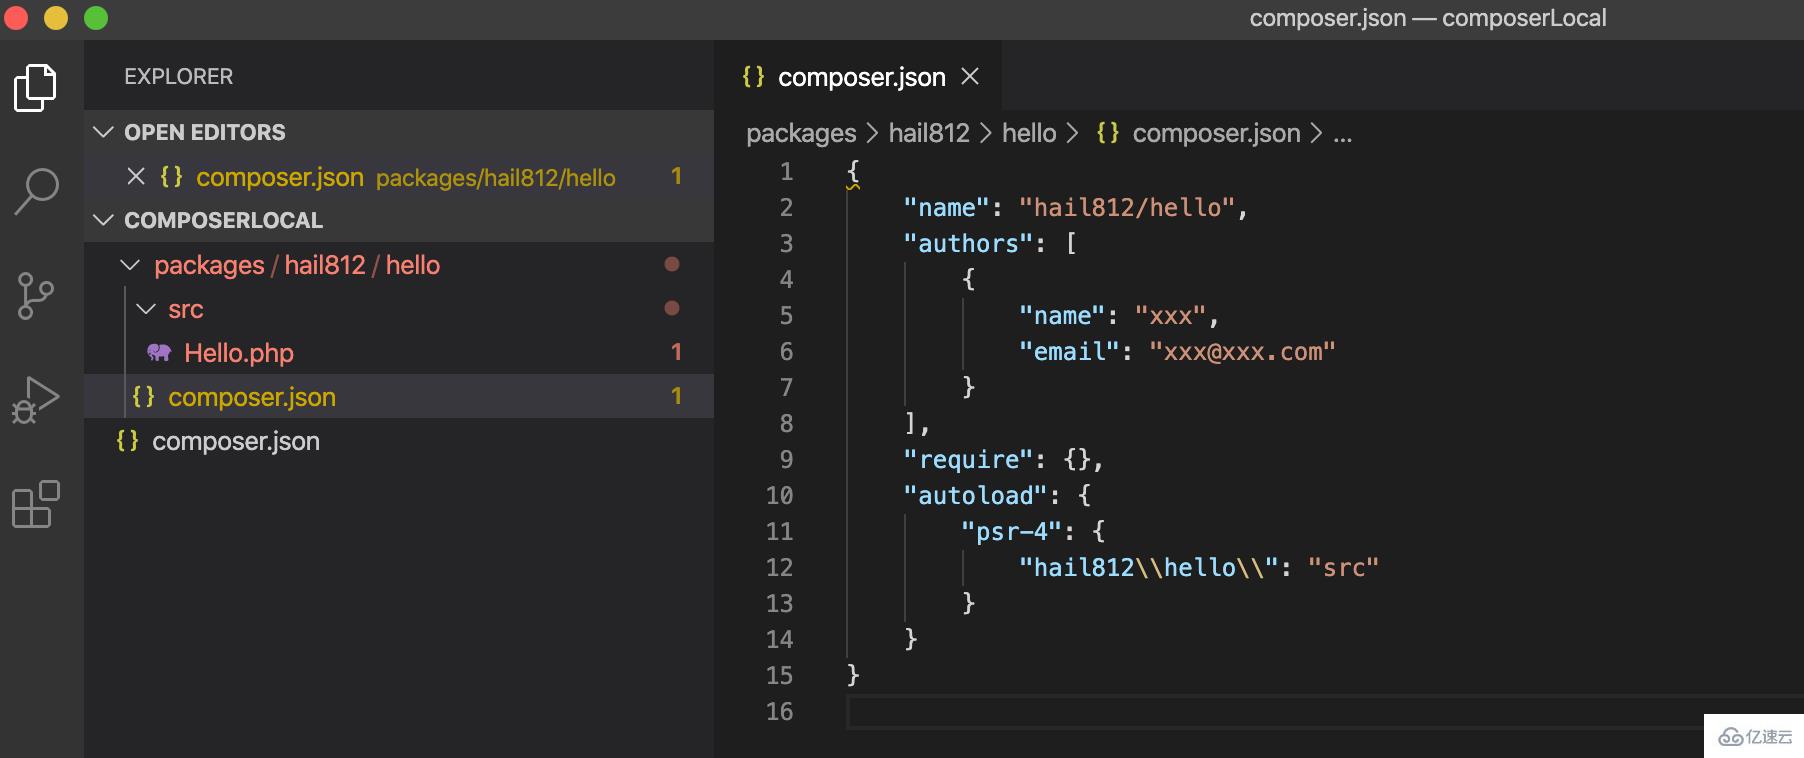Open the Search view in the activity bar
Screen dimensions: 1804x758
(x=36, y=190)
